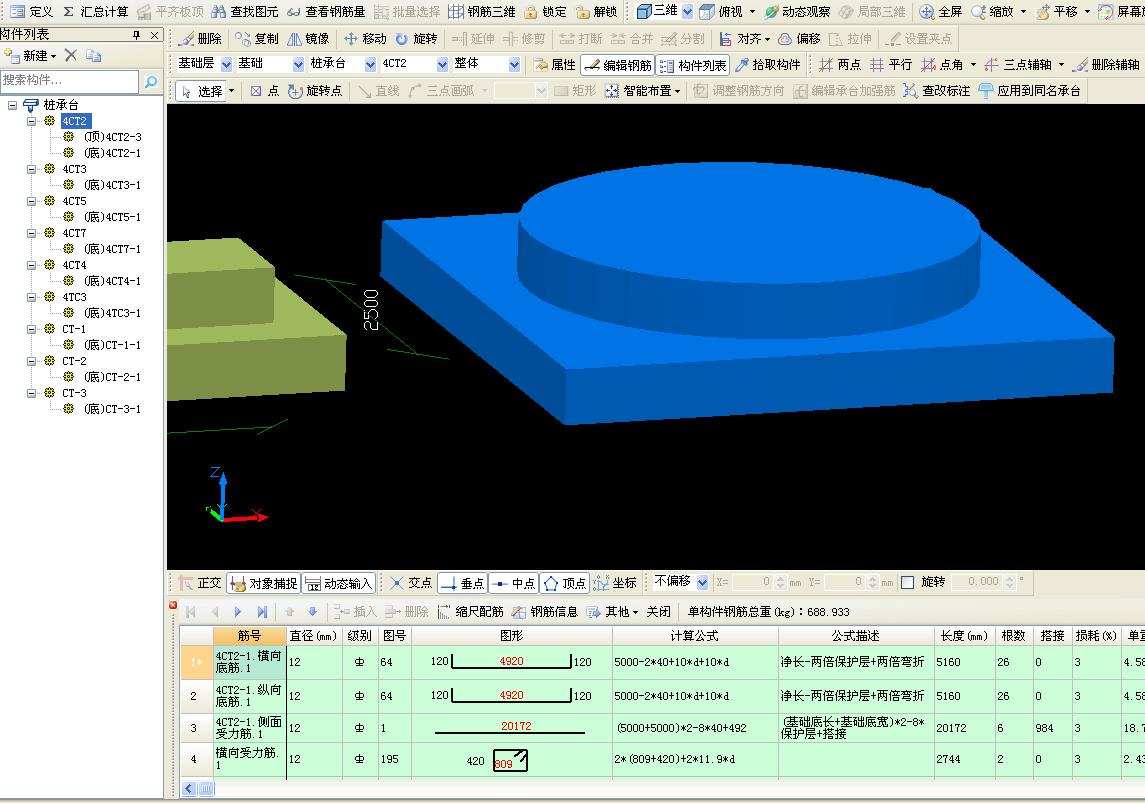Viewport: 1145px width, 803px height.
Task: Click the 锁定 lock tool
Action: [x=545, y=12]
